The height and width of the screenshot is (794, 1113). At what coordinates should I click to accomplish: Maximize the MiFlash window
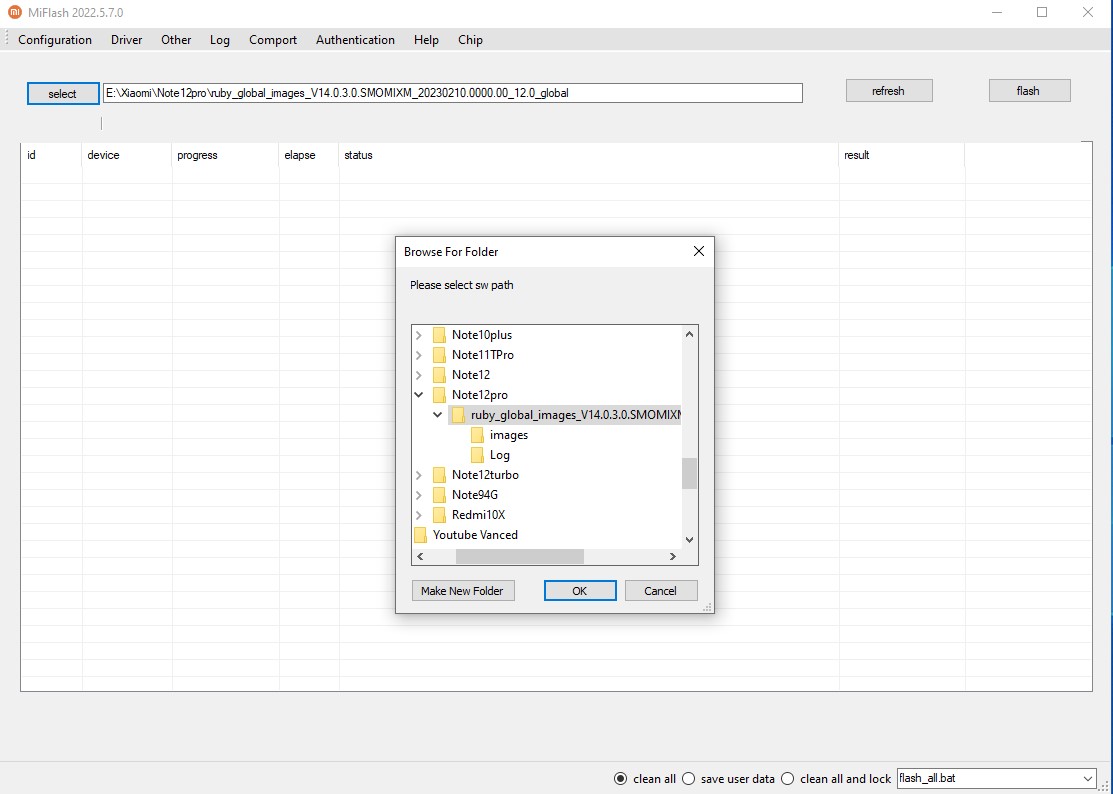coord(1042,12)
